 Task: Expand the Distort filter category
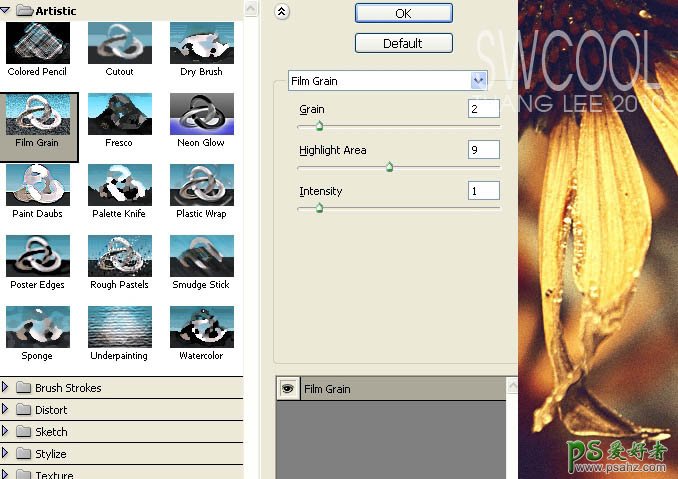(8, 410)
